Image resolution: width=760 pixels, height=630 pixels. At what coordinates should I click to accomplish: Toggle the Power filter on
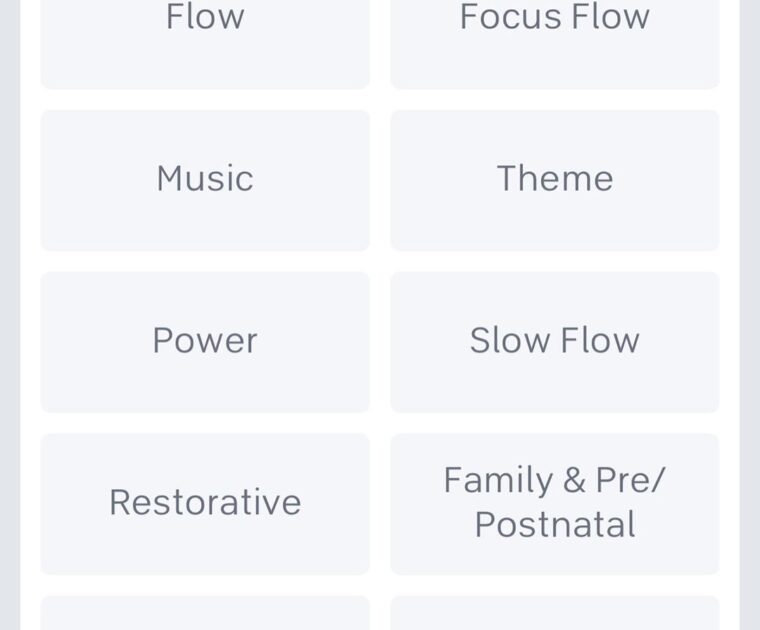[x=205, y=341]
